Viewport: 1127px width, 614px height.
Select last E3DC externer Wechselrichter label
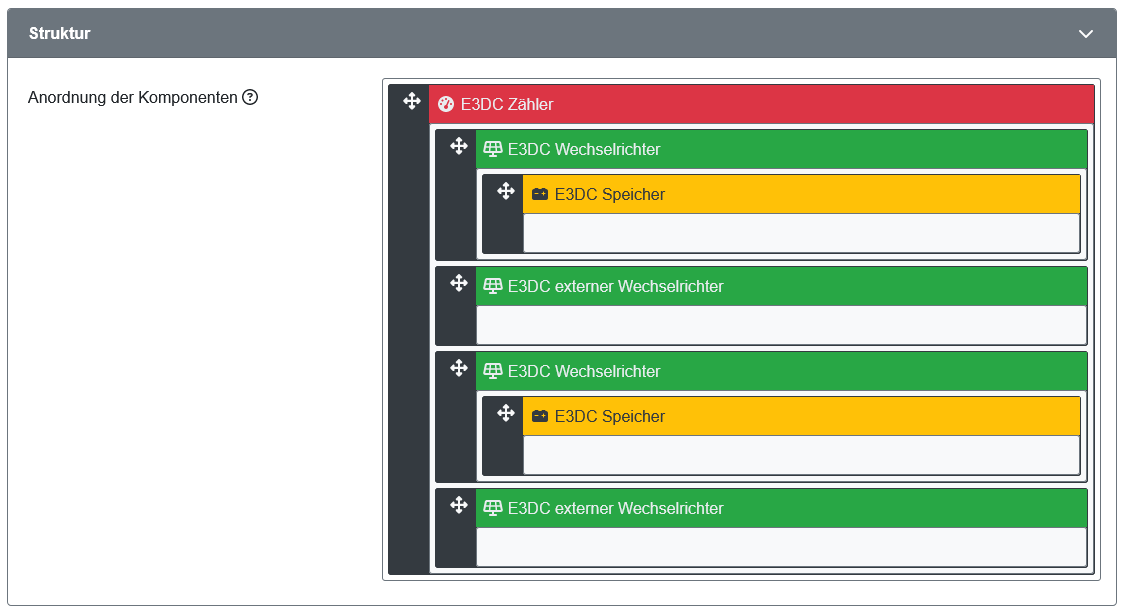coord(615,508)
